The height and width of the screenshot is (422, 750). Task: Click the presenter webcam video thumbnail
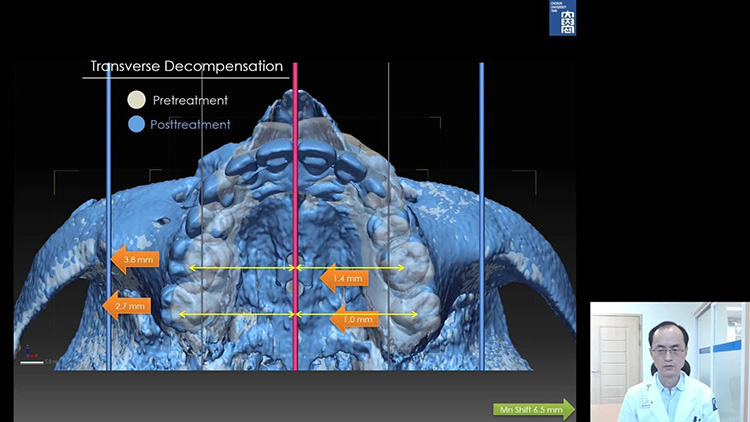[x=669, y=361]
